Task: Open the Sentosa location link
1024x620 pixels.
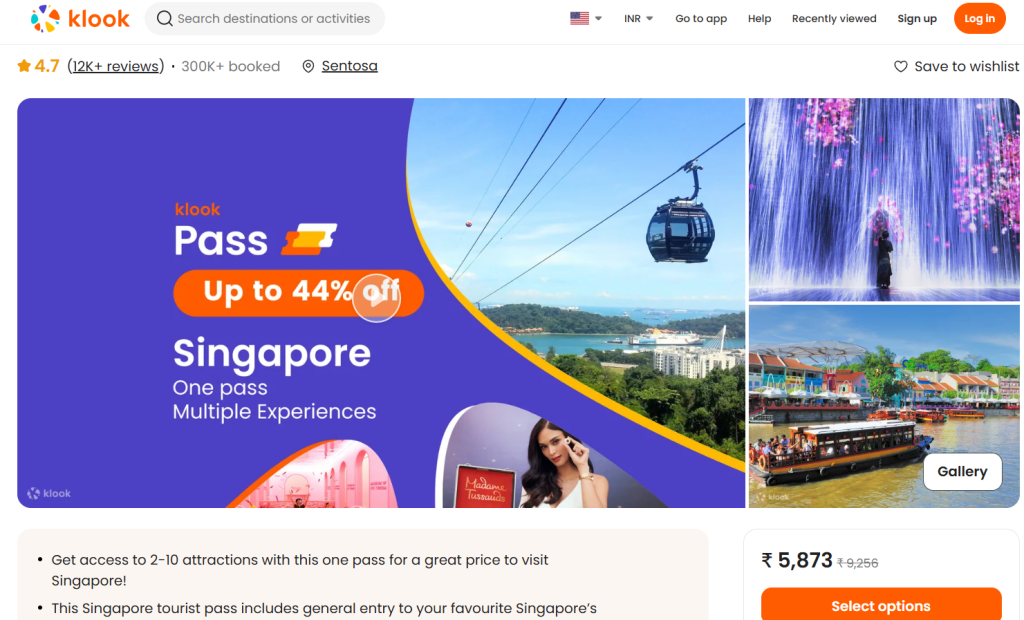Action: (349, 66)
